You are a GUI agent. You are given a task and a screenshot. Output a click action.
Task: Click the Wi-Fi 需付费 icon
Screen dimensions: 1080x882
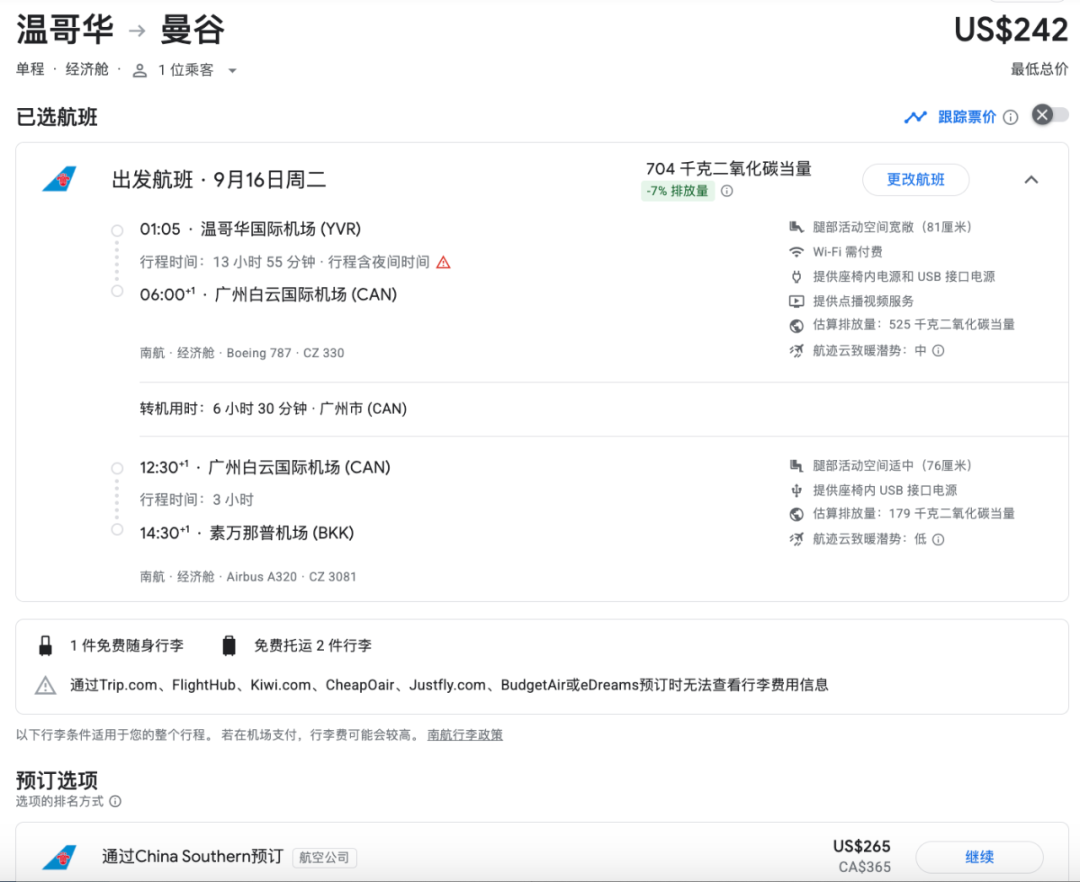tap(796, 252)
